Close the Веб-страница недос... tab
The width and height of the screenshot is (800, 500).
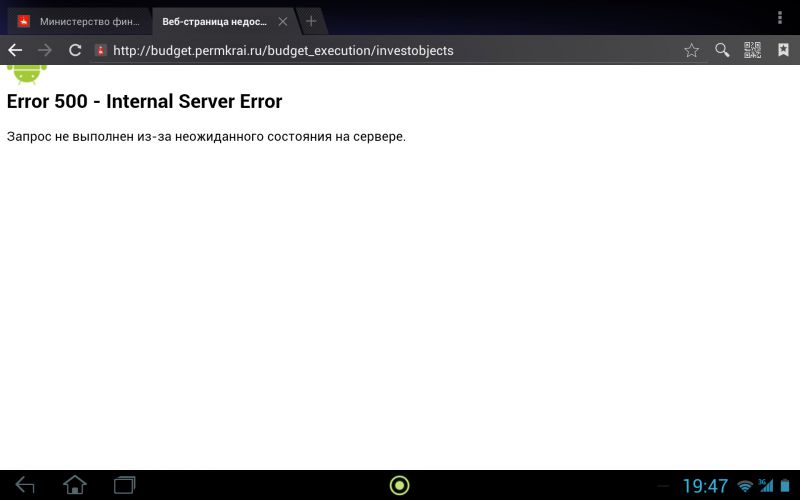[283, 21]
